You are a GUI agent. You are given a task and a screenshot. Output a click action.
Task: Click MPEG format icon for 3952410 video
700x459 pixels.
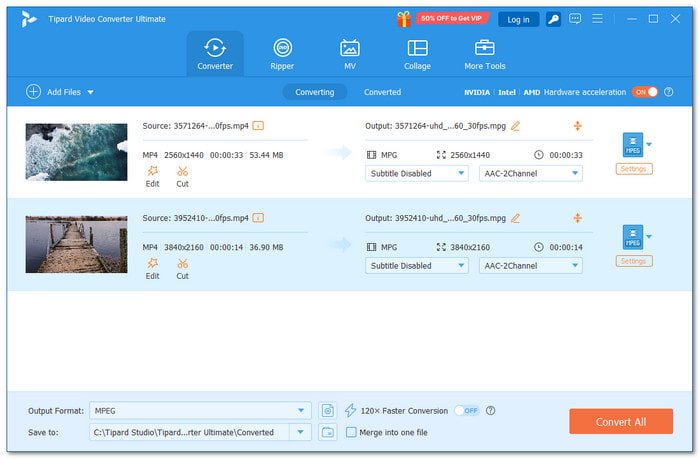tap(633, 237)
